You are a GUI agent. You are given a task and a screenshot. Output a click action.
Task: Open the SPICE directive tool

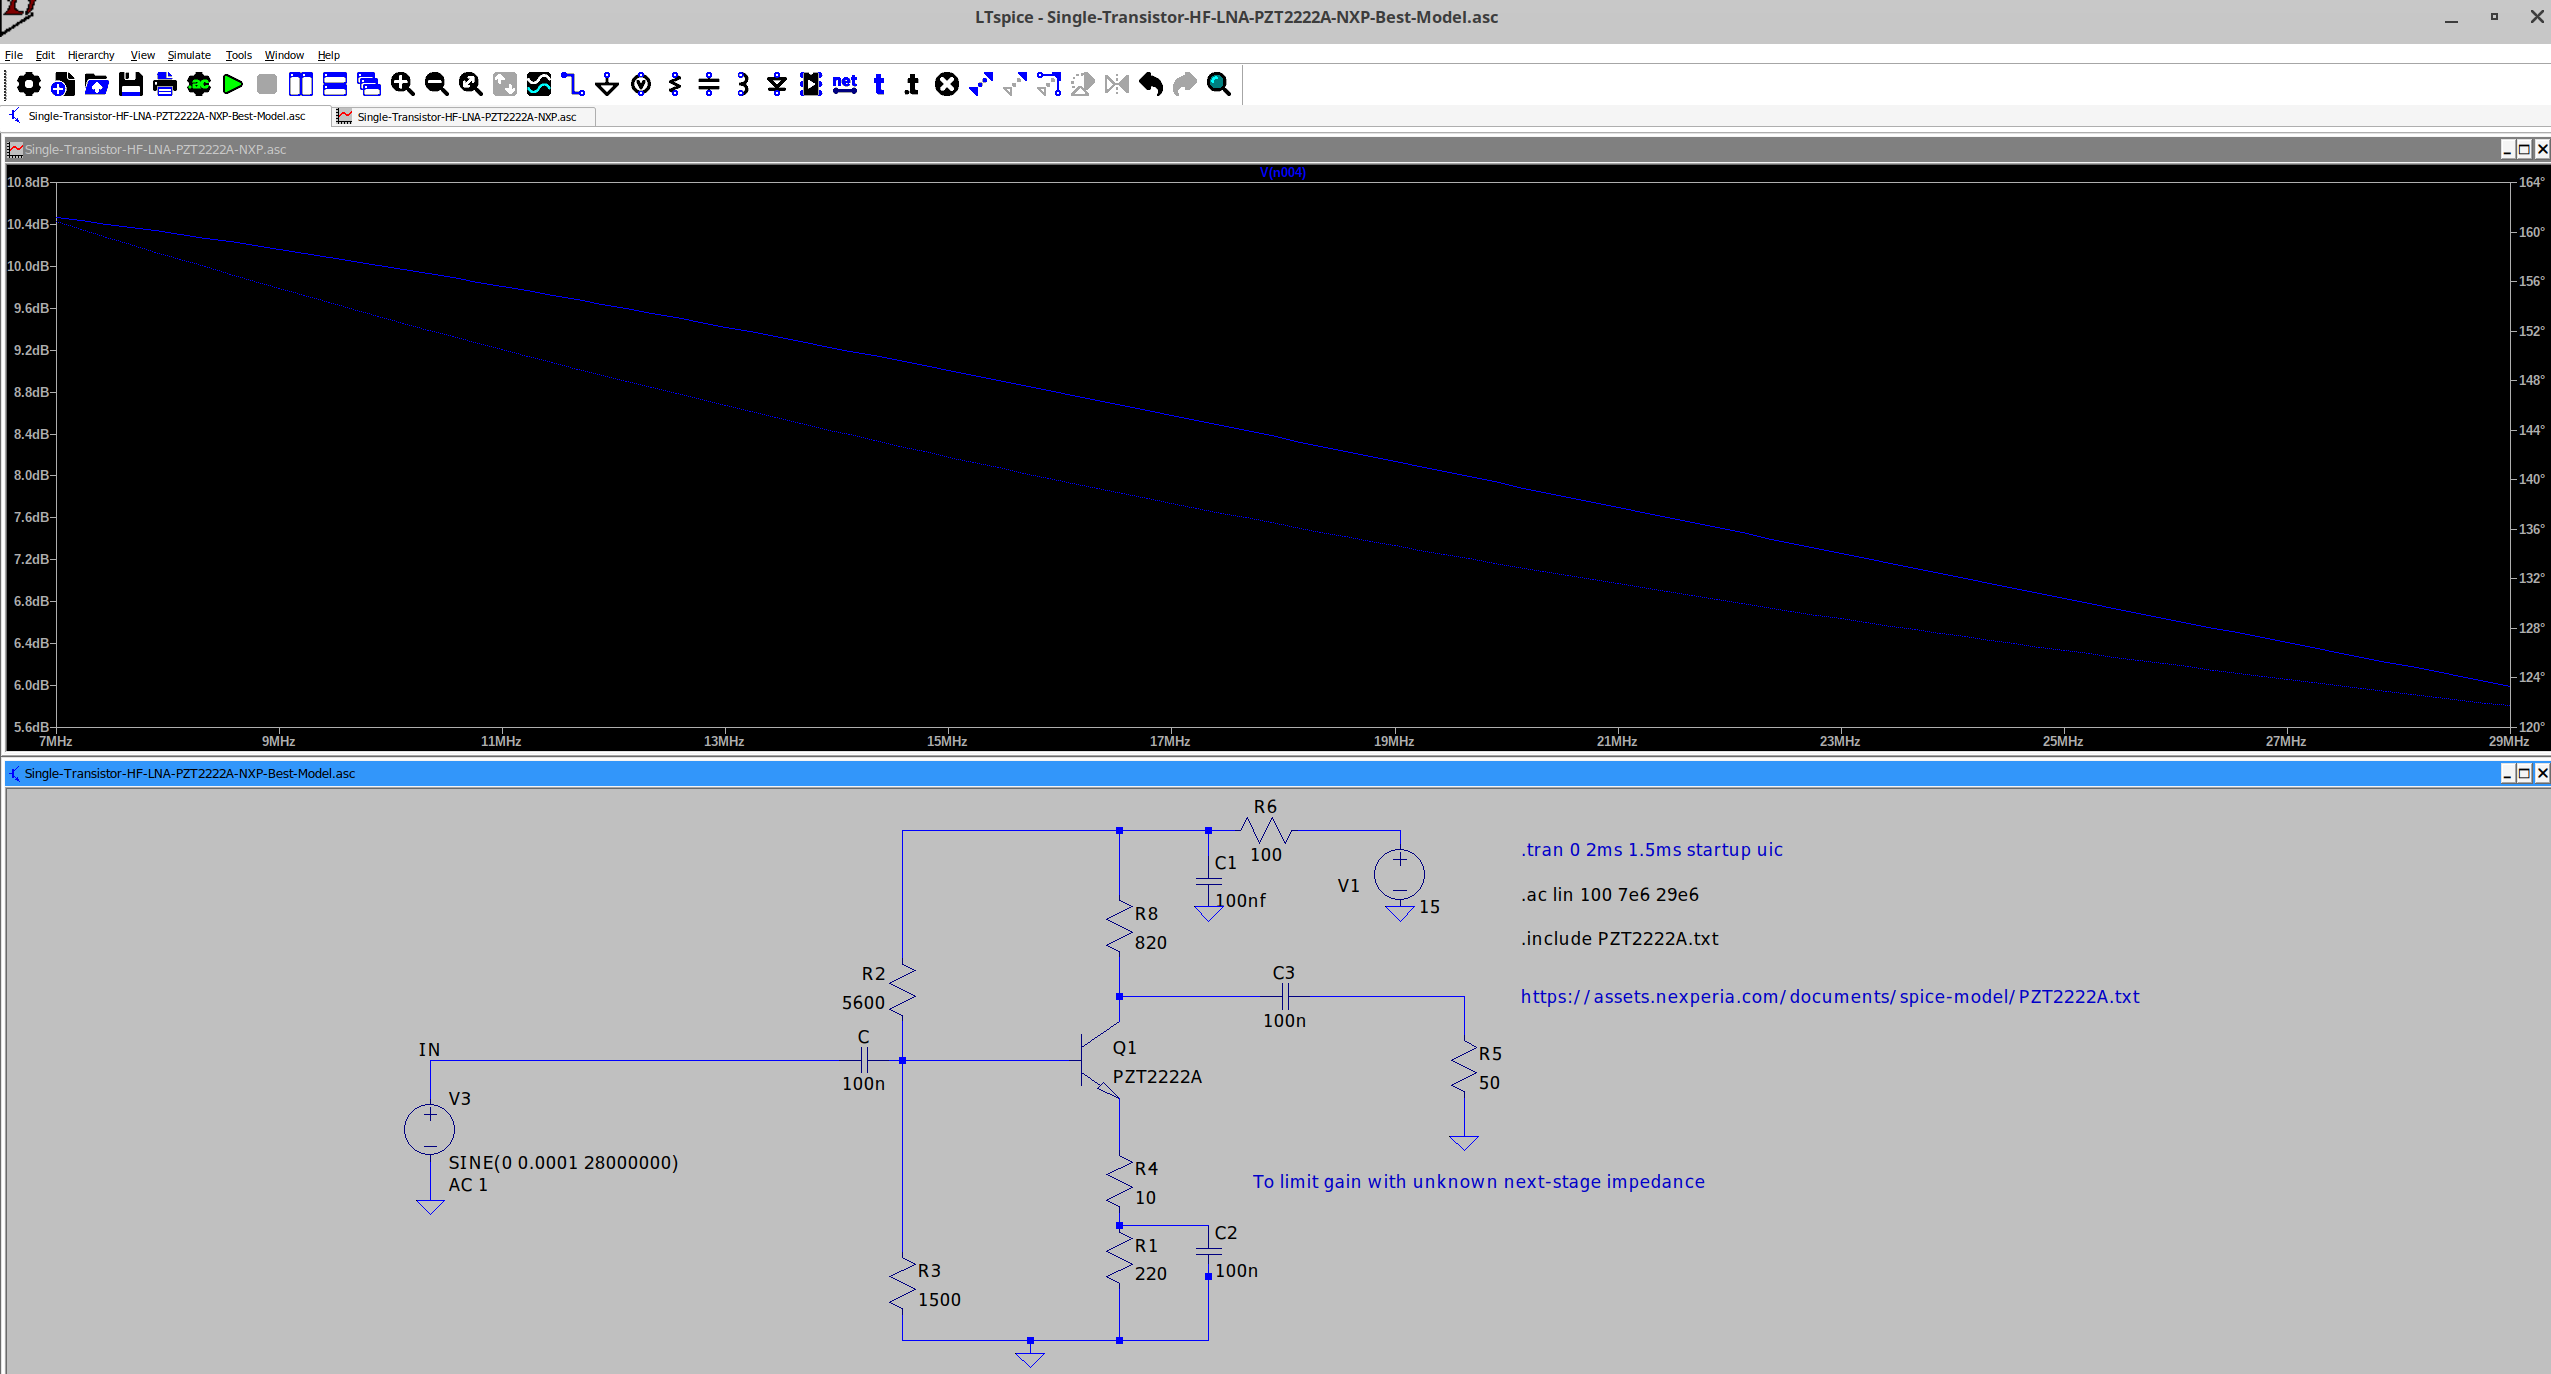coord(912,85)
